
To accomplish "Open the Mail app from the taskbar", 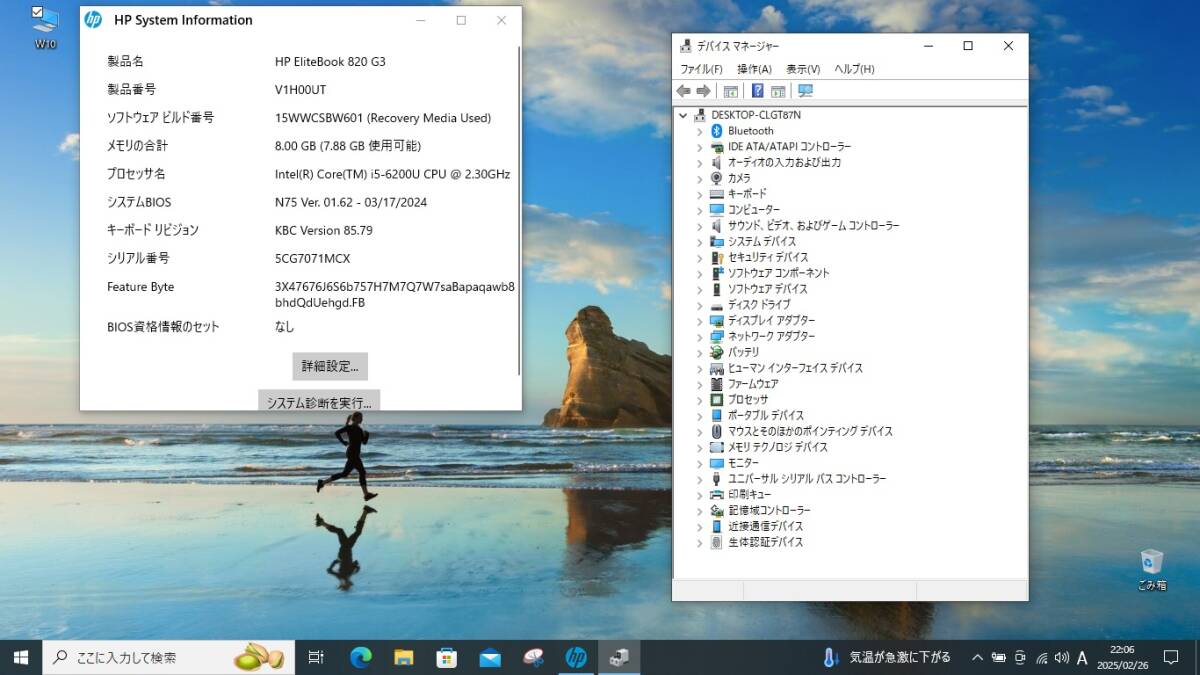I will point(490,657).
